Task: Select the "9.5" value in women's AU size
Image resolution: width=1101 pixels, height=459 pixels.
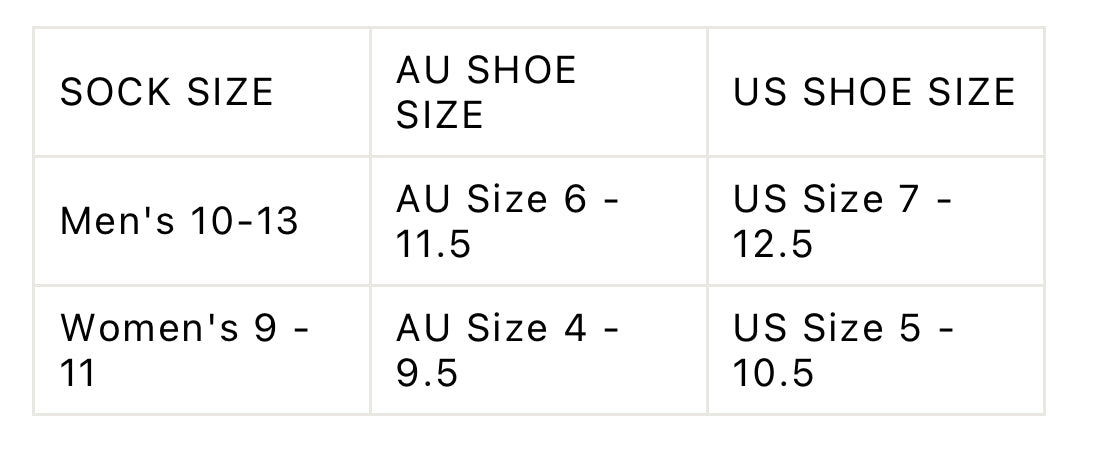Action: point(427,373)
